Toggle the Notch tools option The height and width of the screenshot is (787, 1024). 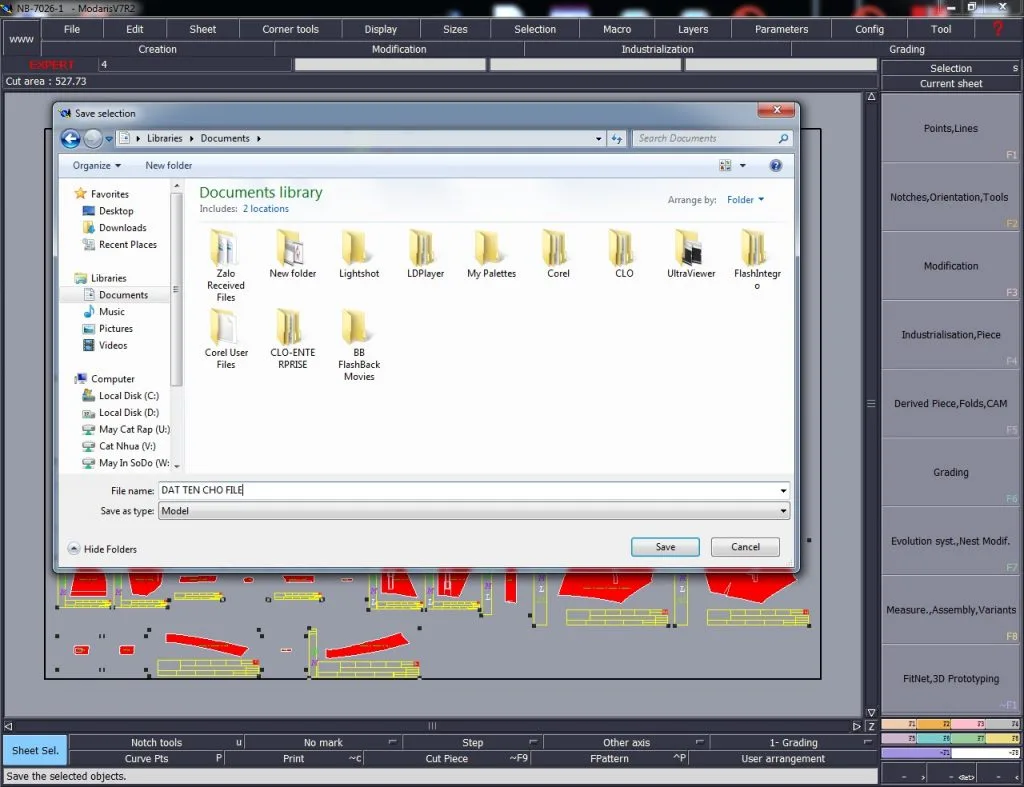pos(157,743)
